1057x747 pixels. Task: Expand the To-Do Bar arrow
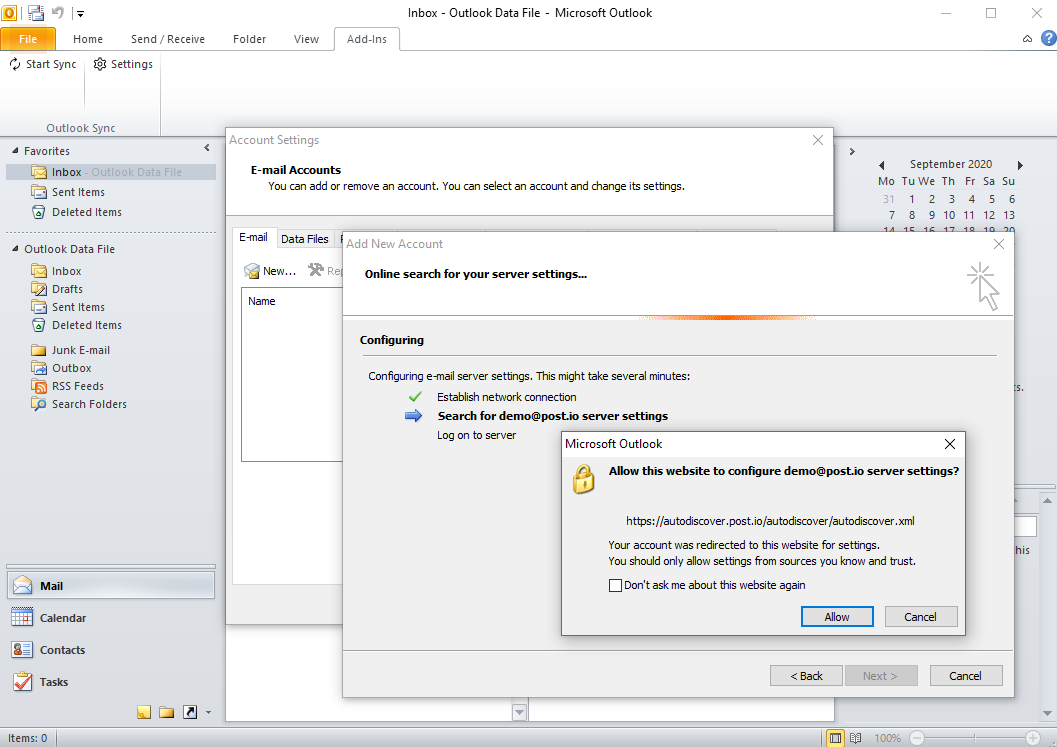[x=852, y=151]
